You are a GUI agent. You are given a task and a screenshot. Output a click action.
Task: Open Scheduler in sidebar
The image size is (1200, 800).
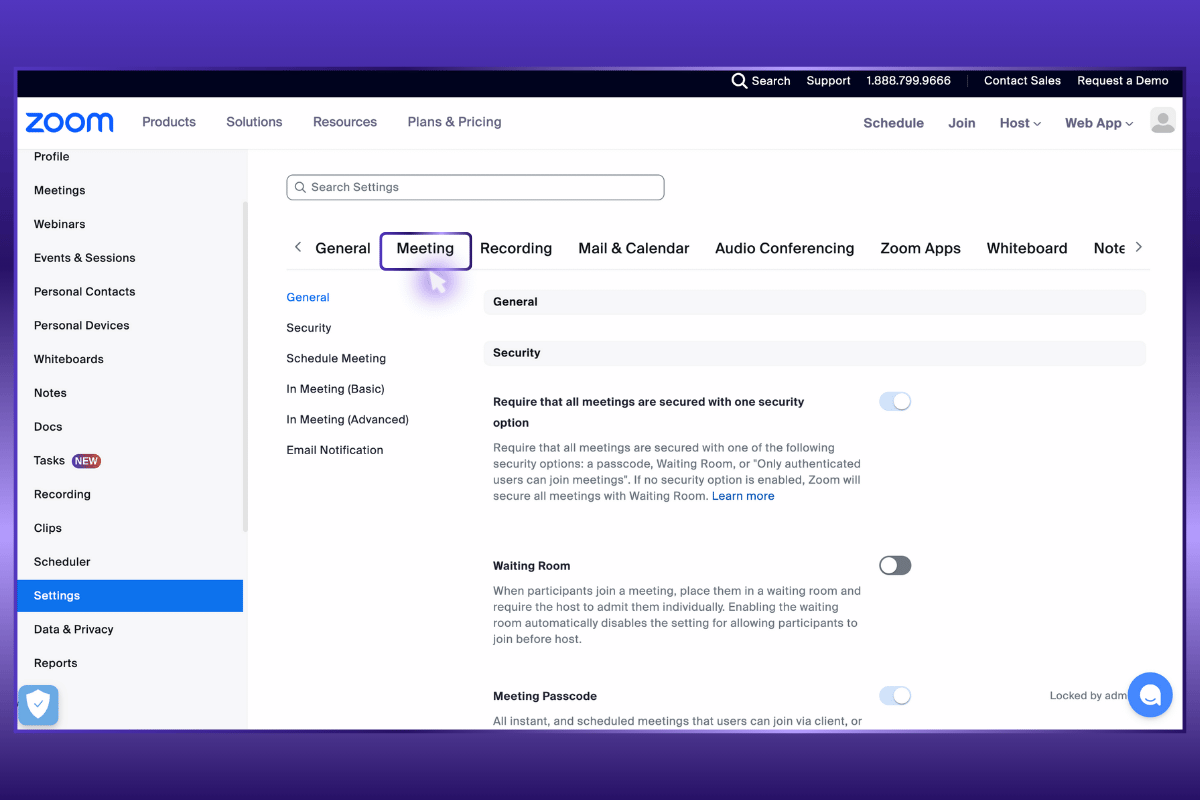[62, 562]
